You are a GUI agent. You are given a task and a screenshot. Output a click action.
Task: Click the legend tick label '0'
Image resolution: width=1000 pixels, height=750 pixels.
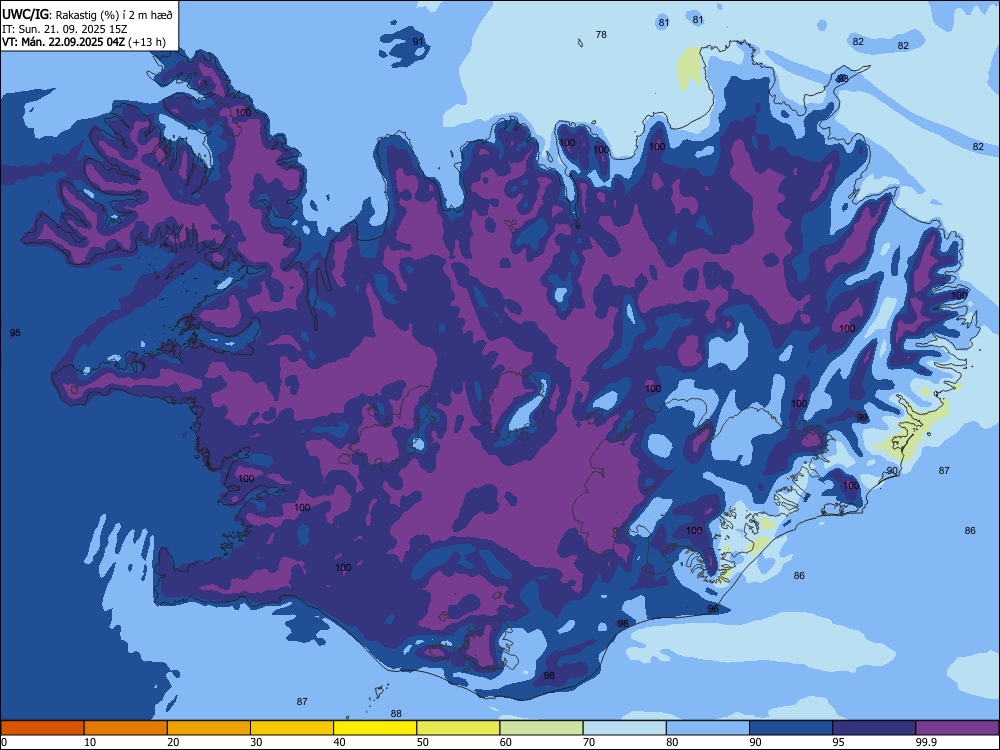point(4,742)
